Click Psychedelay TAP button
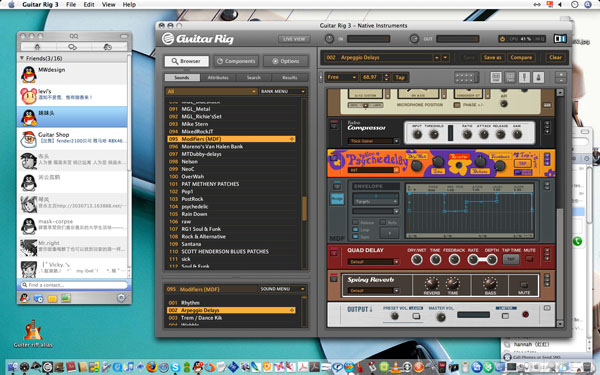 pyautogui.click(x=522, y=163)
